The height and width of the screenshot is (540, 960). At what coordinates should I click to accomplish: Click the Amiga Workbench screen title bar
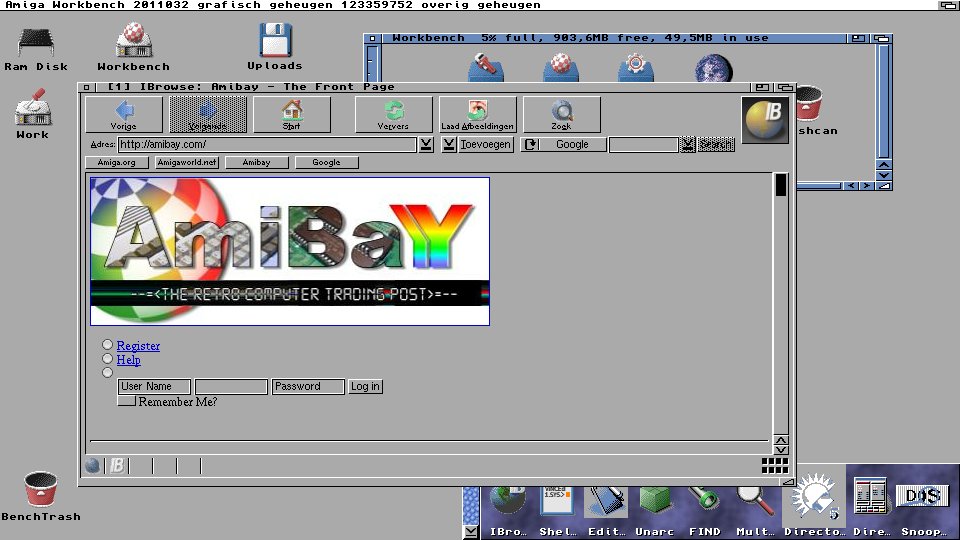pyautogui.click(x=468, y=5)
